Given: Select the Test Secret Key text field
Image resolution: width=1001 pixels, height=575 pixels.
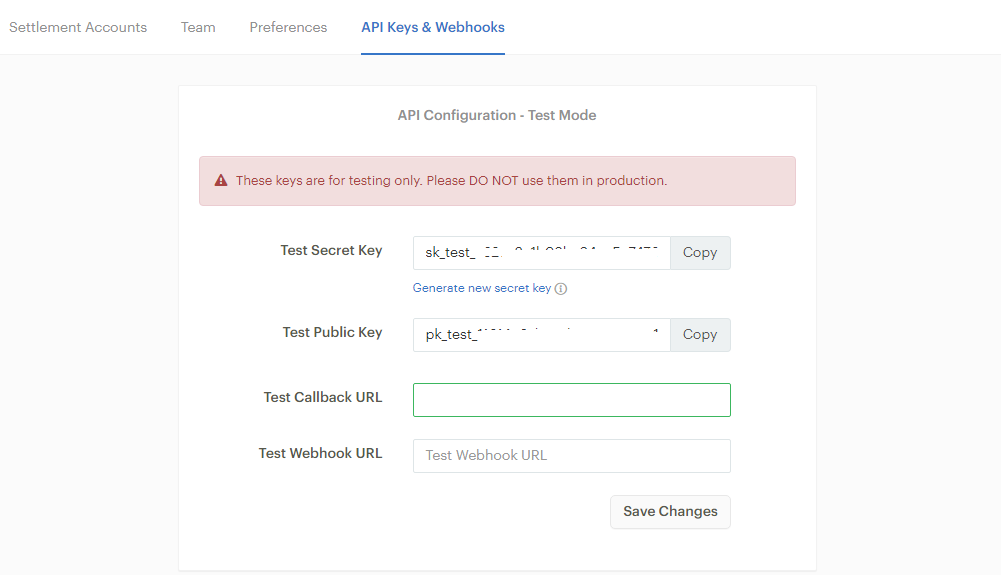Looking at the screenshot, I should point(541,253).
